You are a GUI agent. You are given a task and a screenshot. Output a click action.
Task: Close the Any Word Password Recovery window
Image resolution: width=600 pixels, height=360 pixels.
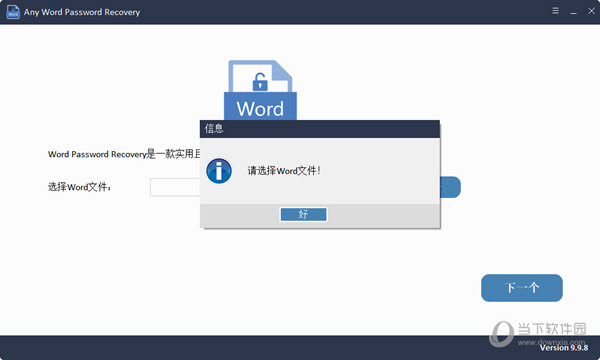tap(591, 11)
